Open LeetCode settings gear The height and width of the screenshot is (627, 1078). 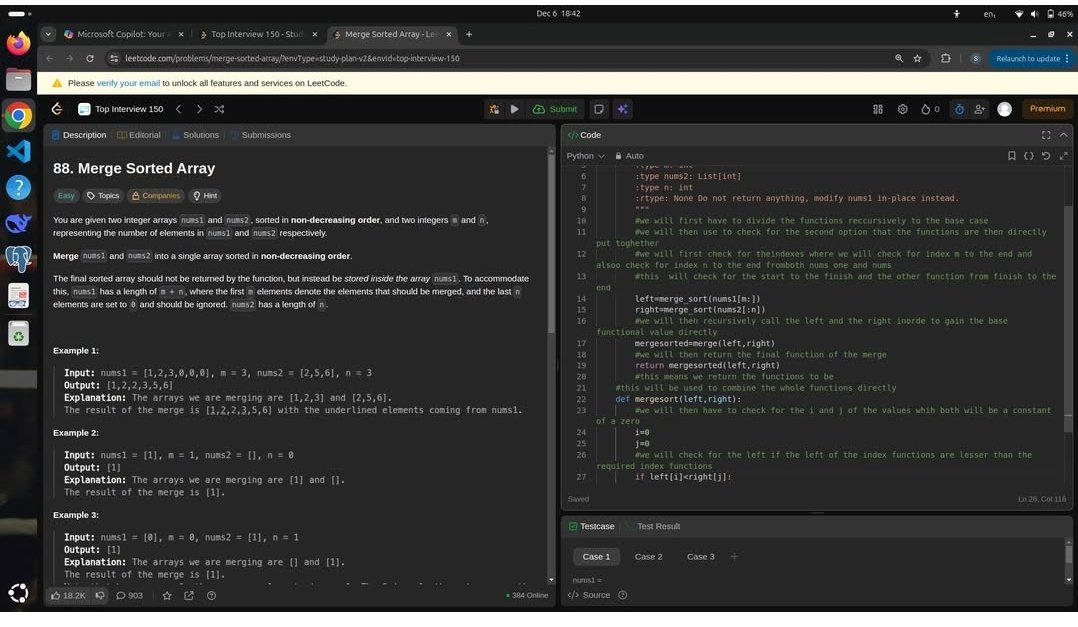point(903,109)
